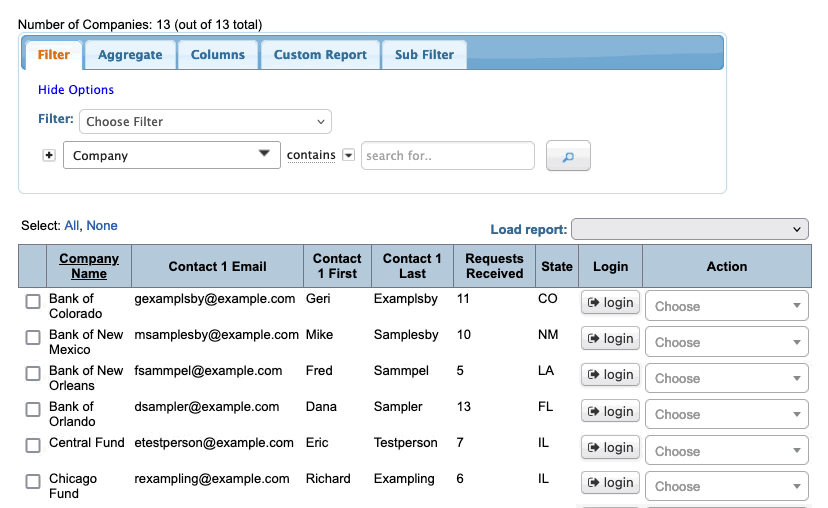Tick the Bank of New Orleans checkbox

[33, 373]
